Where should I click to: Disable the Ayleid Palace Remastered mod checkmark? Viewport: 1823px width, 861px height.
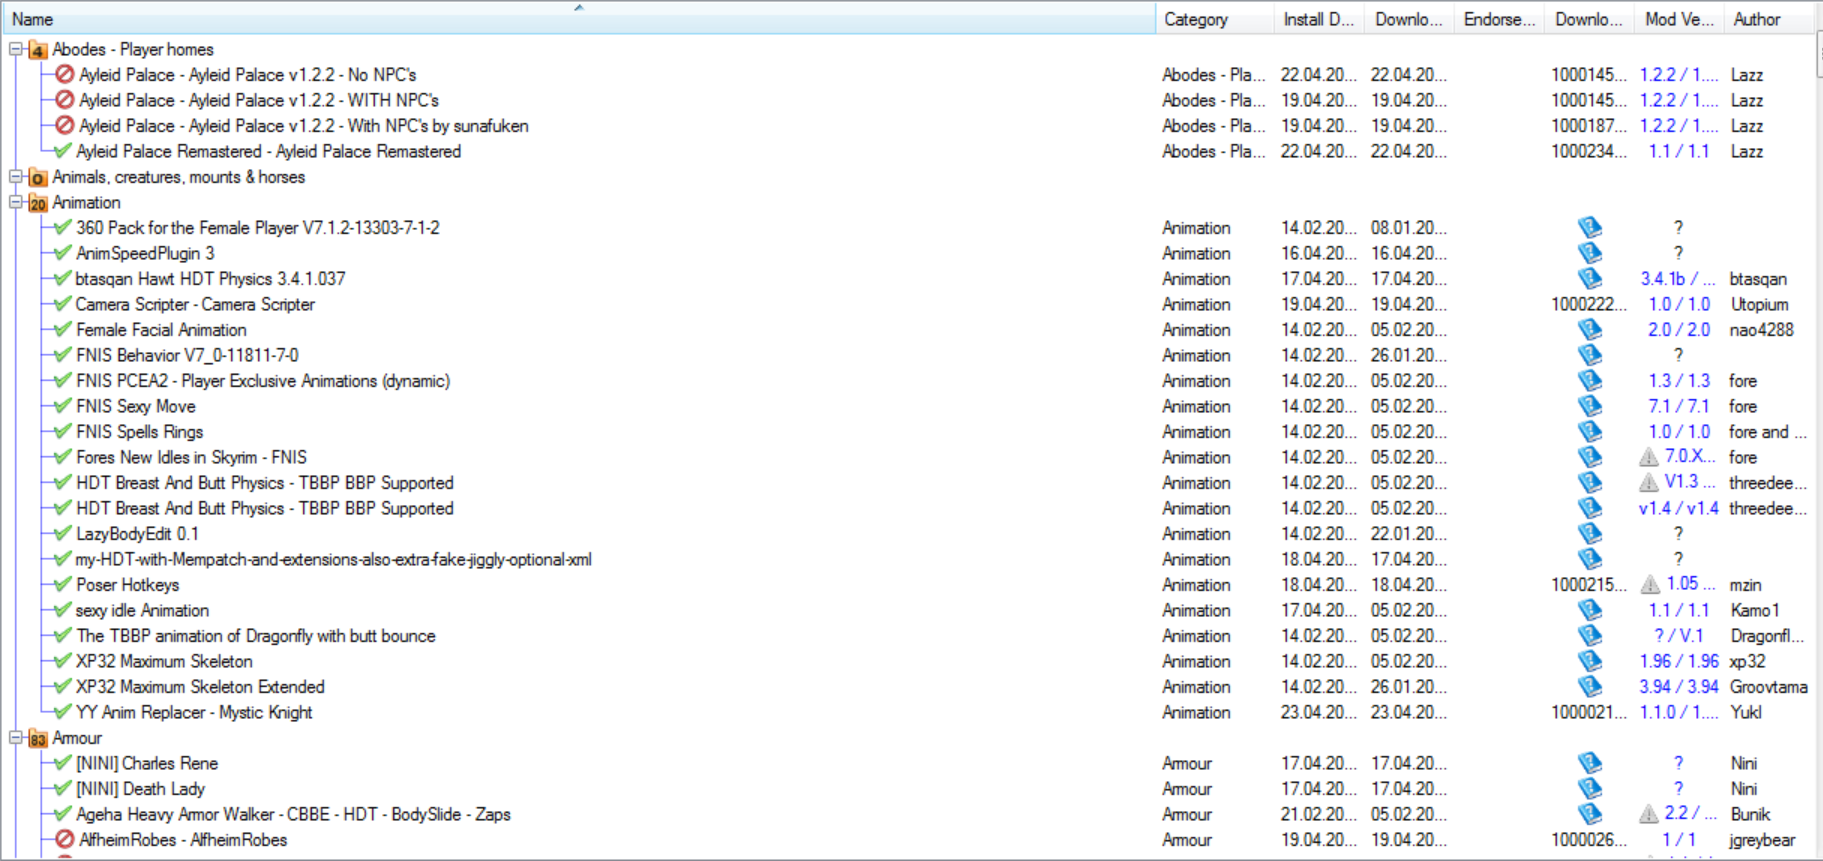click(x=63, y=151)
